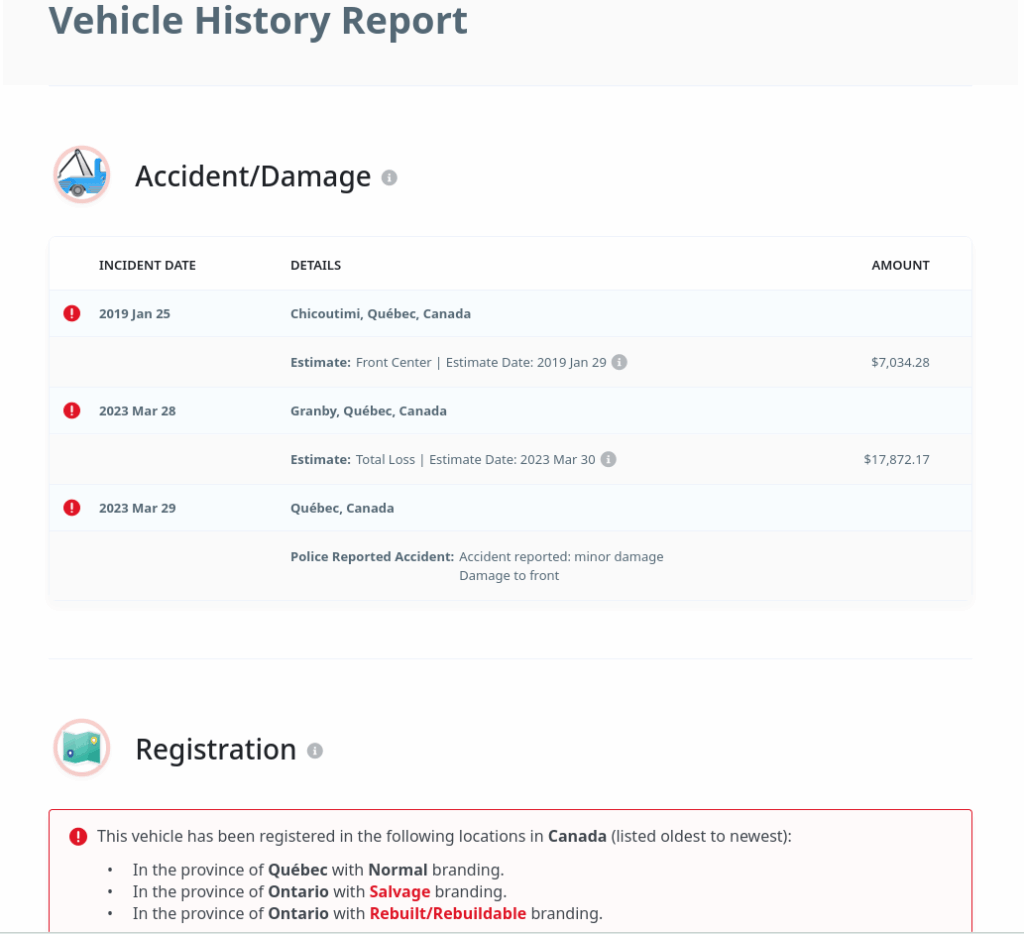Click red alert icon in registration notice
Screen dimensions: 1024x934
click(78, 837)
